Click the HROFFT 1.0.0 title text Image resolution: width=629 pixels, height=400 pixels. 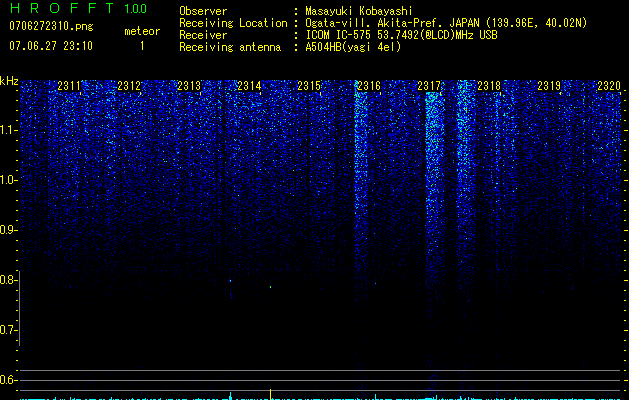[x=78, y=8]
